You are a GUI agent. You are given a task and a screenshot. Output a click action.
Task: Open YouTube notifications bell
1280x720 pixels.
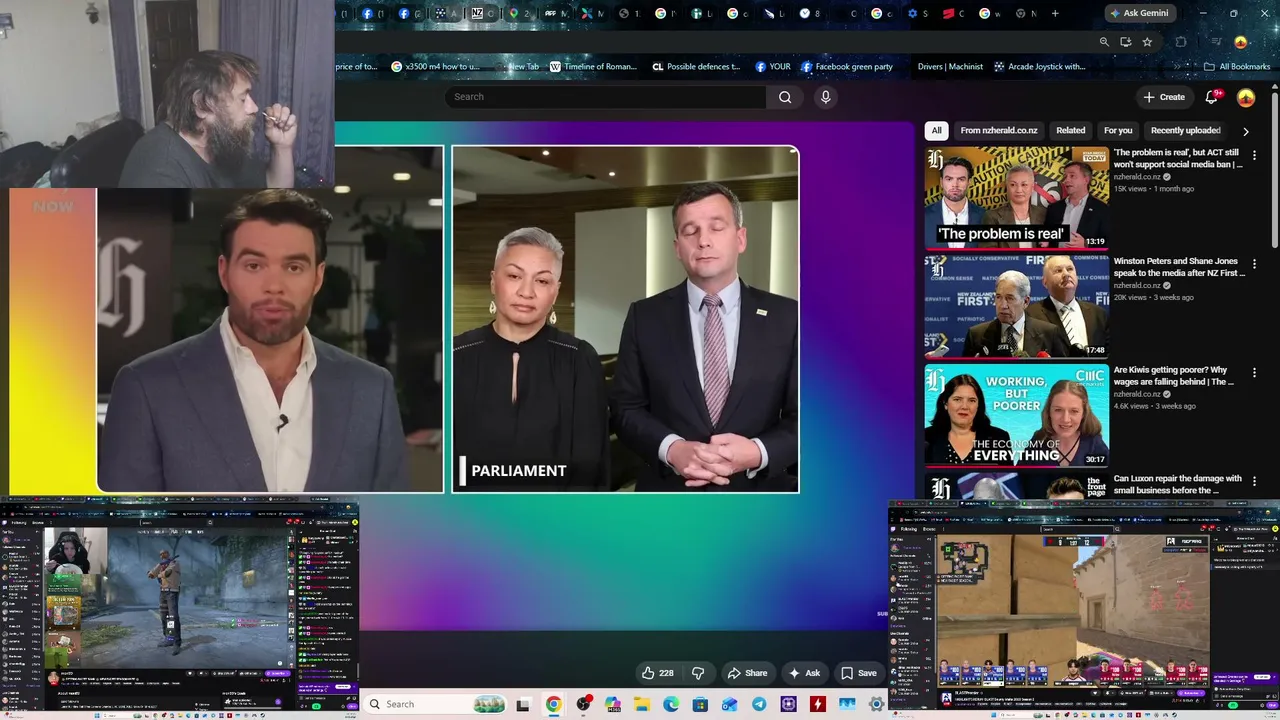point(1211,97)
